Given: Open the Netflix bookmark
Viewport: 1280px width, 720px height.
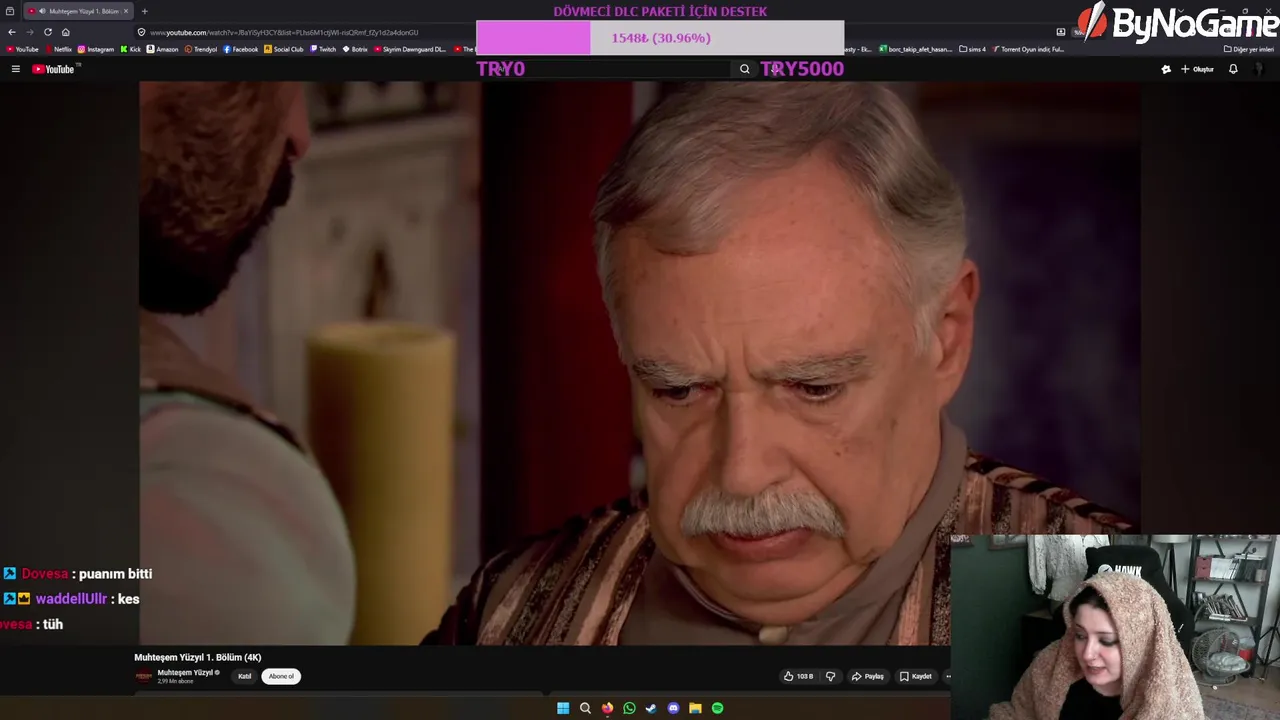Looking at the screenshot, I should click(x=58, y=49).
